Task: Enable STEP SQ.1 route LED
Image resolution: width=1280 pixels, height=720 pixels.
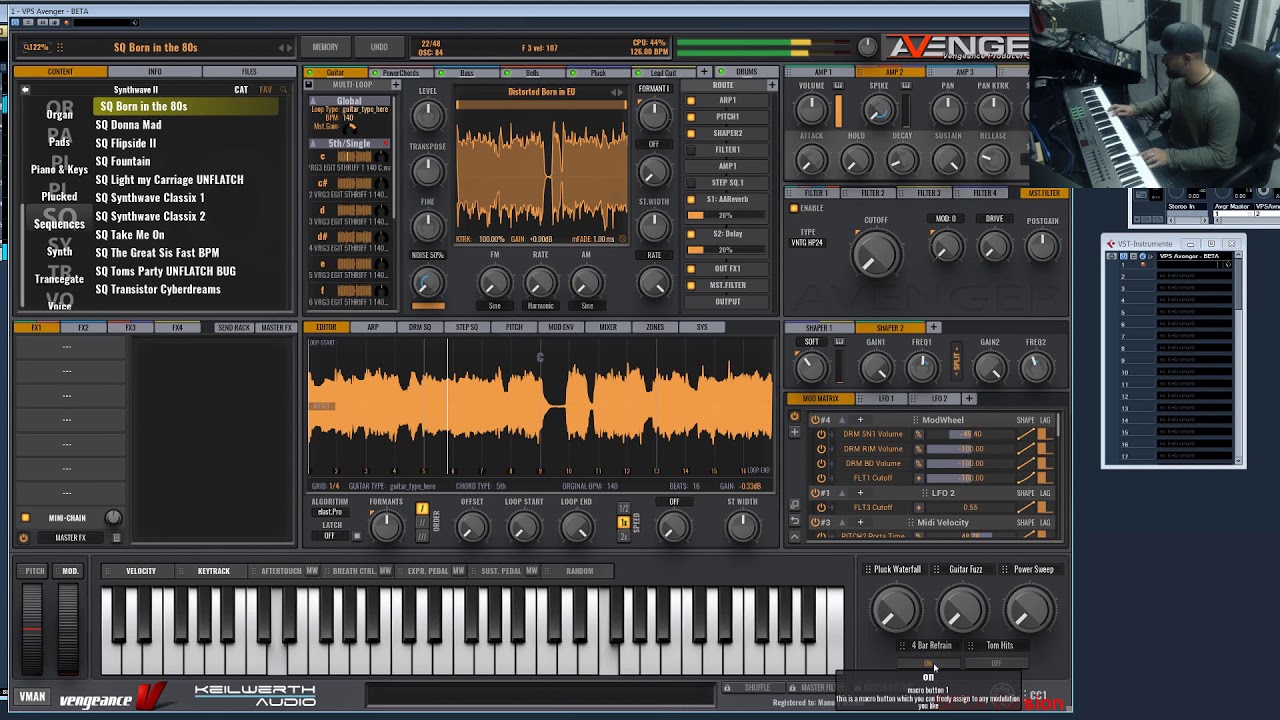Action: (x=691, y=183)
